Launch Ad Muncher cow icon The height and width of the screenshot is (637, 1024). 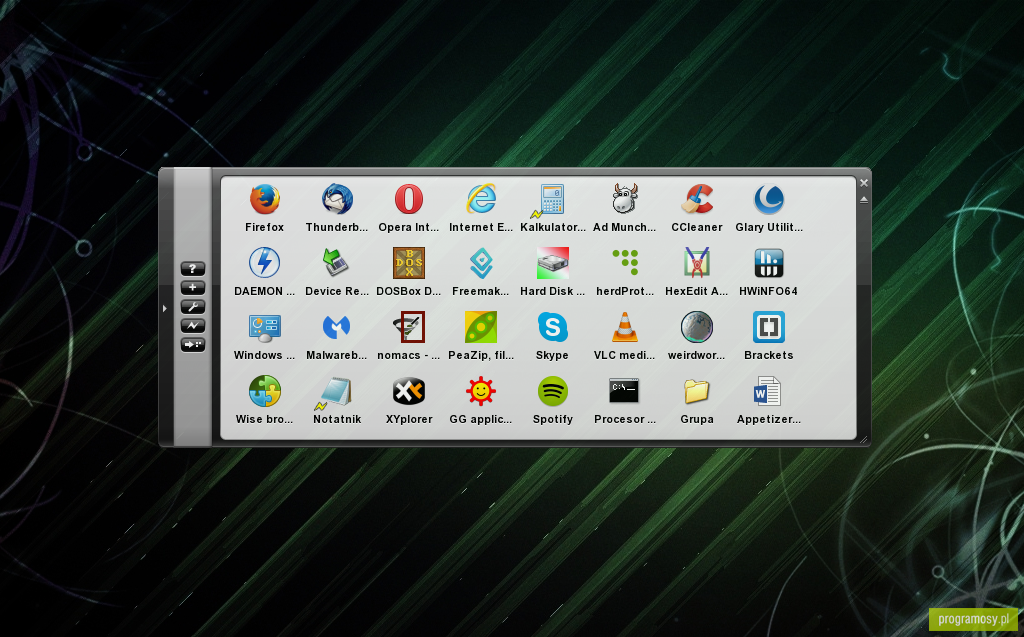[x=624, y=199]
